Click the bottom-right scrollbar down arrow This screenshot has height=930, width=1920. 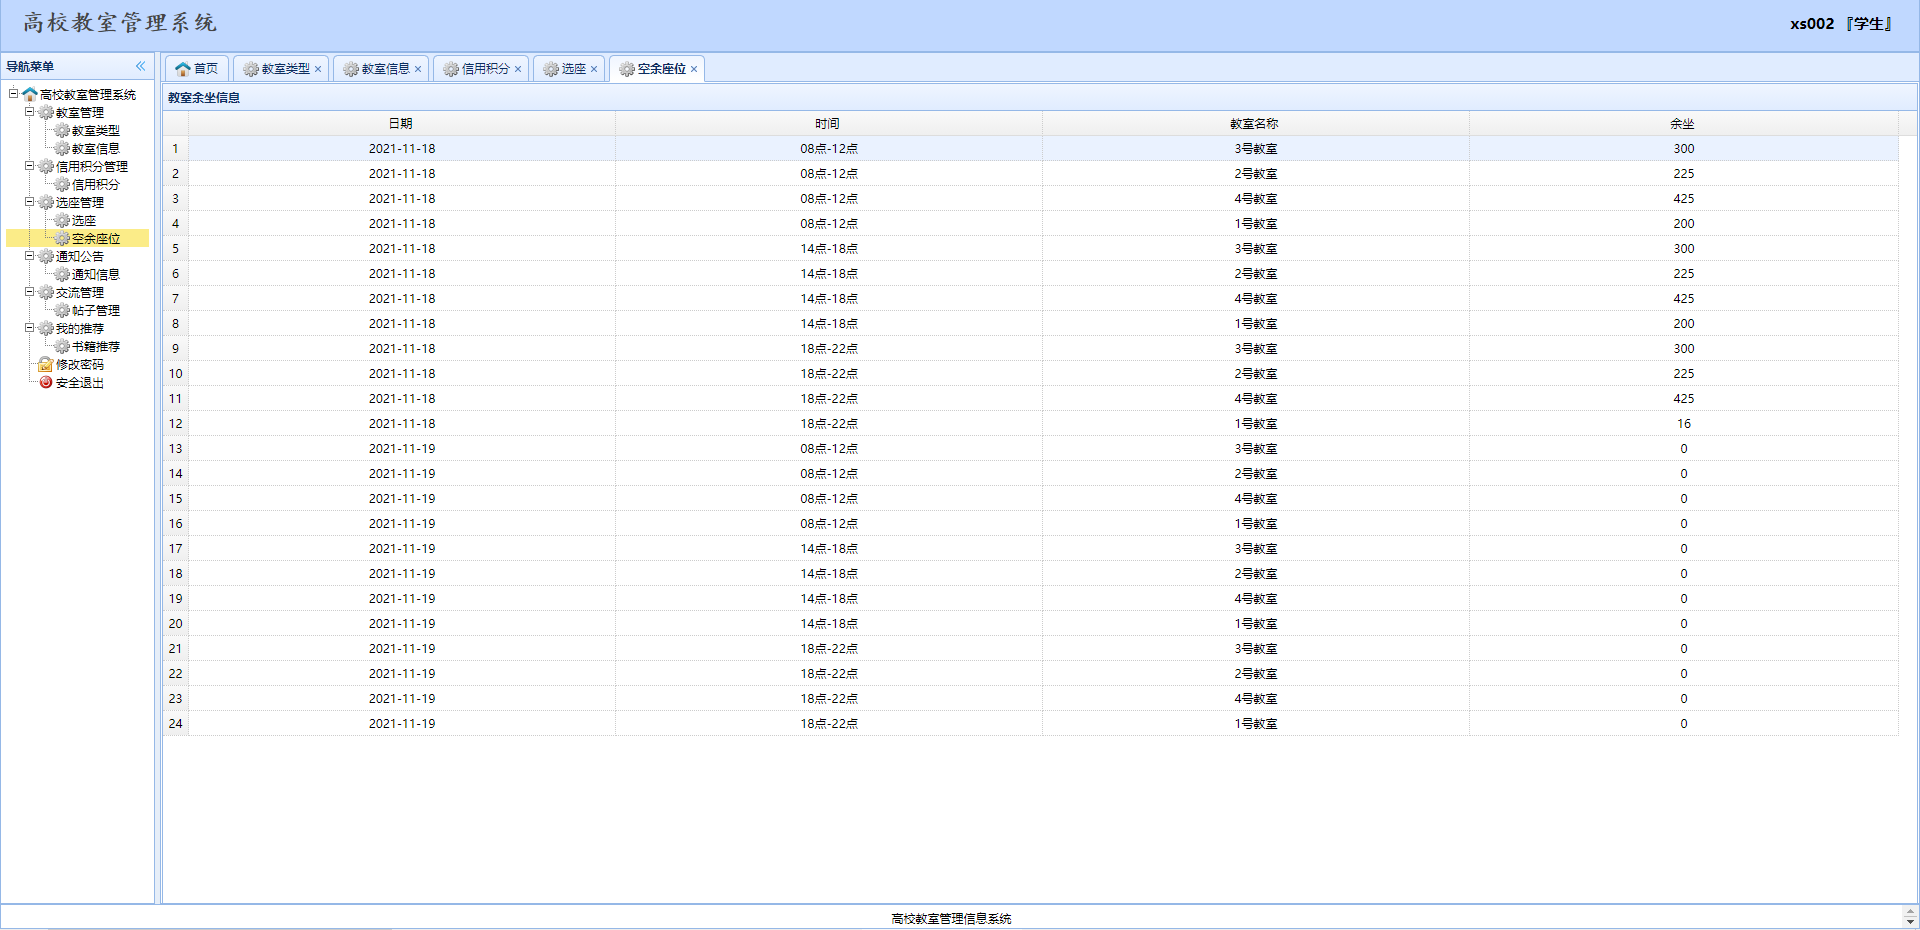click(x=1910, y=922)
